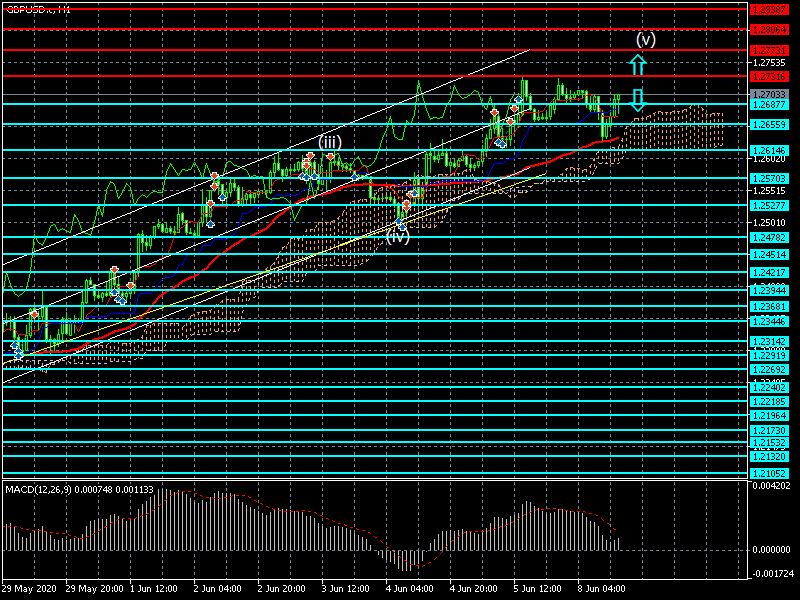Screen dimensions: 800x600
Task: Select the 1.27316 red price label
Action: pos(769,77)
